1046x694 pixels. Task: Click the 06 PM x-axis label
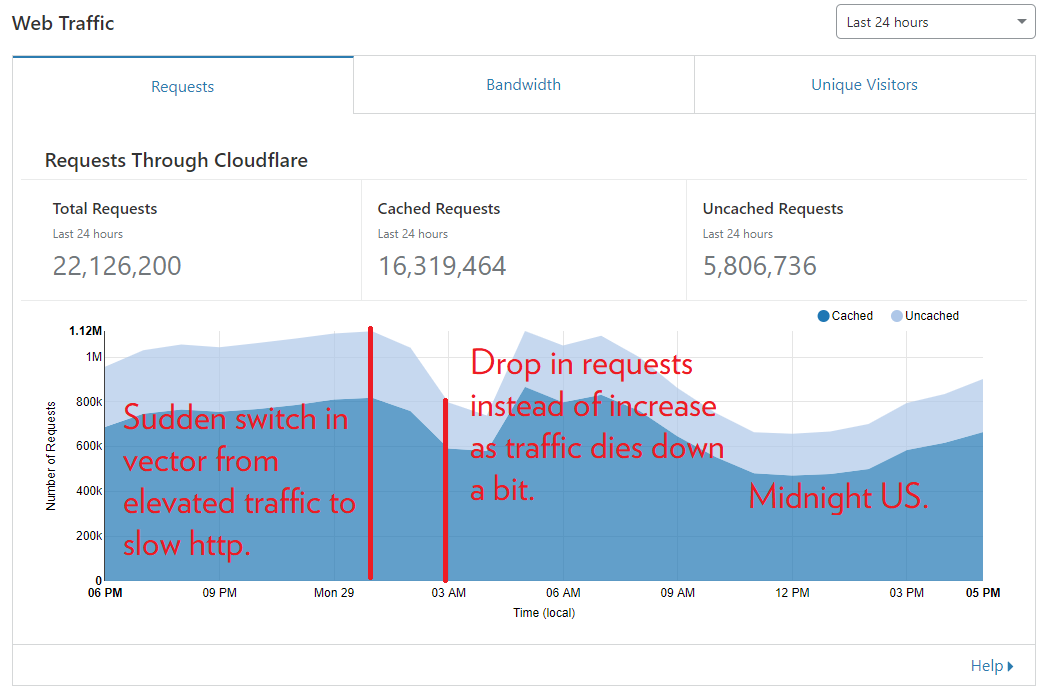[x=105, y=593]
